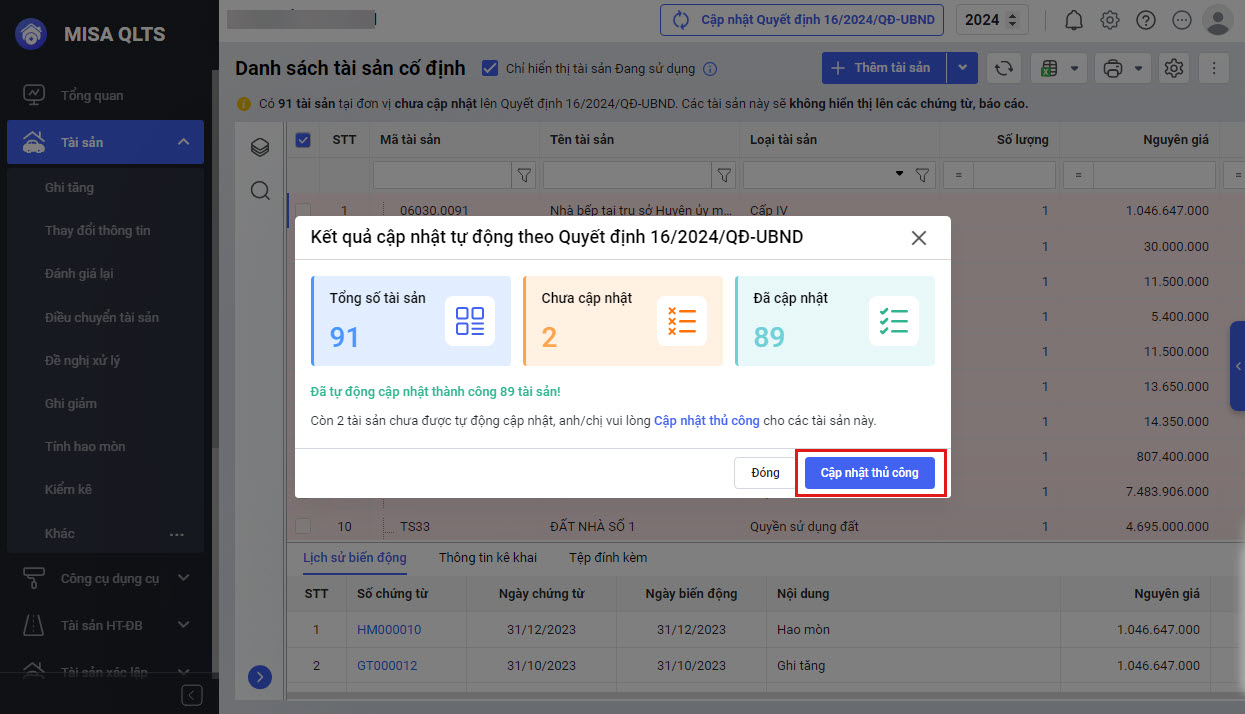Click the Đóng button in dialog

point(765,473)
